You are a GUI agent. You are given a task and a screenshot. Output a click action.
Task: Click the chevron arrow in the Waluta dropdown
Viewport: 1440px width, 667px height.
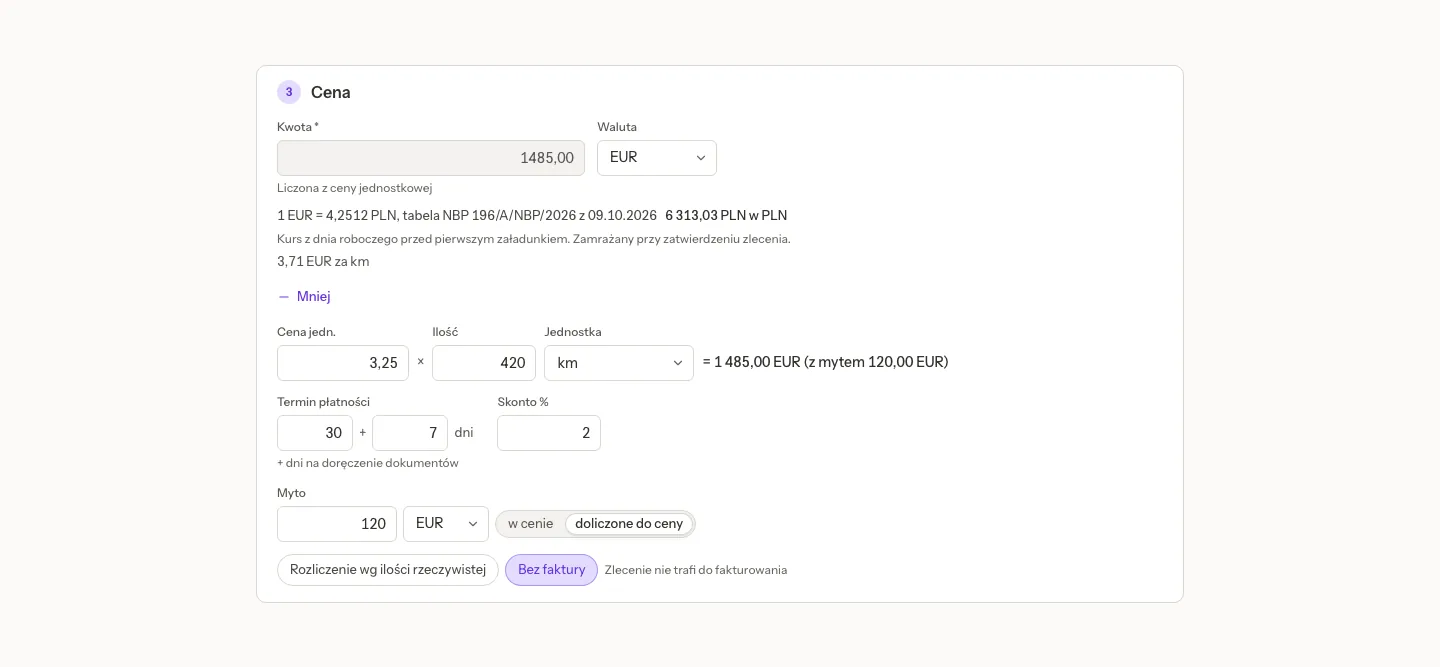tap(701, 158)
